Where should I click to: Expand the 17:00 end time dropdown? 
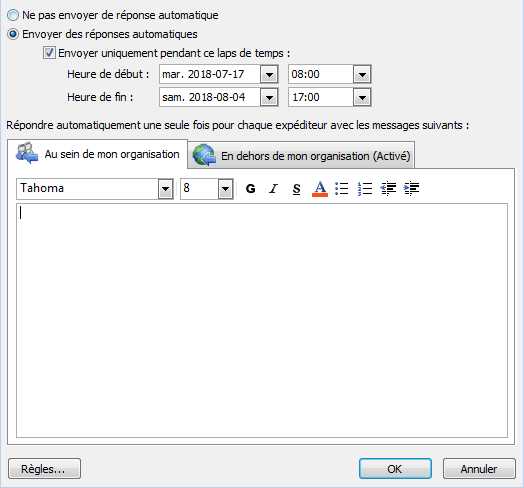pos(362,97)
